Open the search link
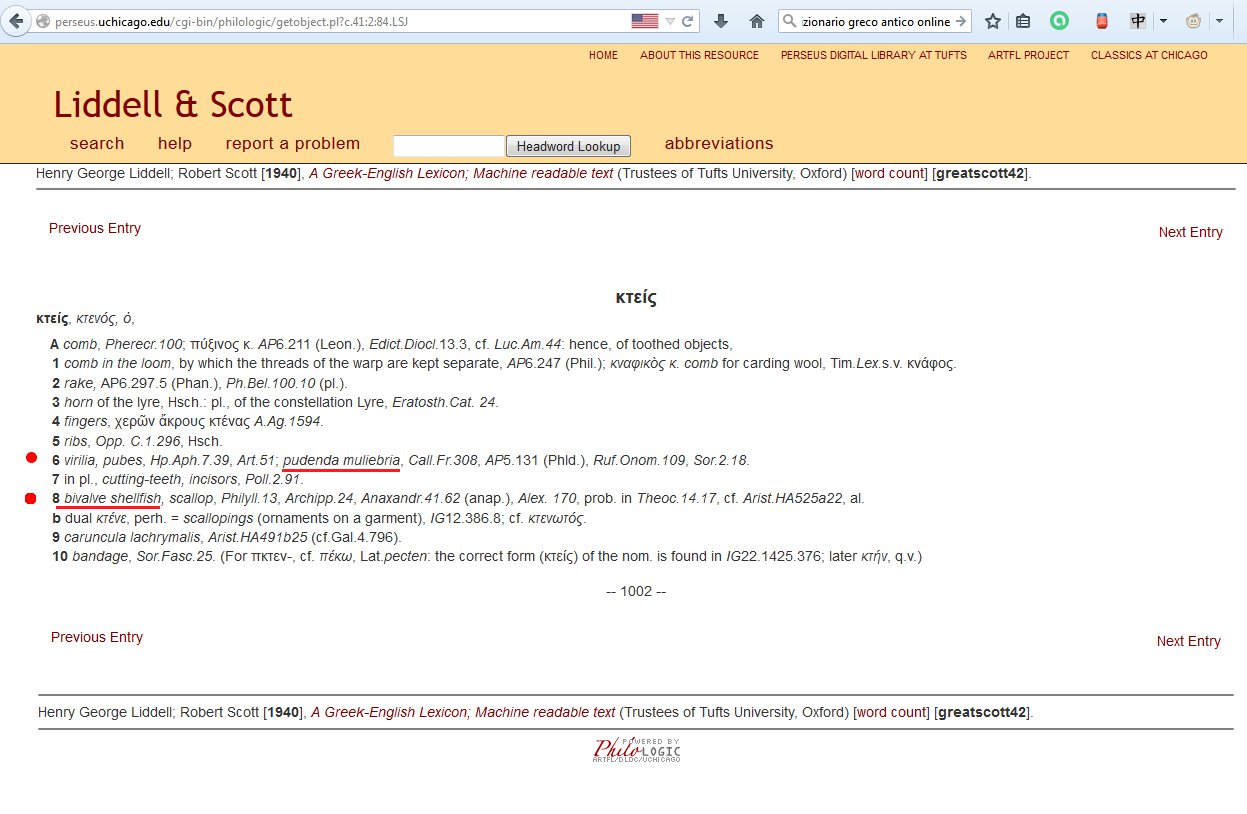This screenshot has width=1247, height=814. click(97, 143)
